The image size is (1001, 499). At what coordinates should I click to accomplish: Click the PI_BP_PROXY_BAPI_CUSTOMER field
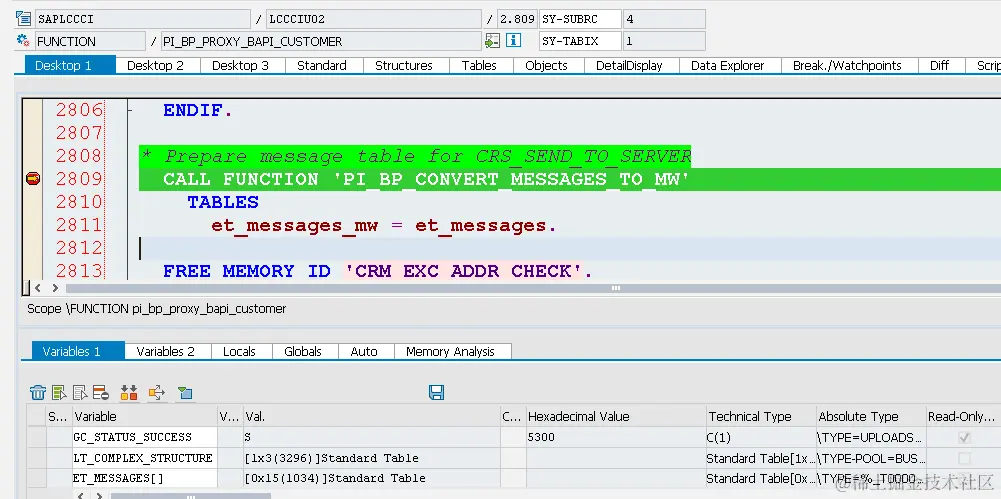(321, 41)
